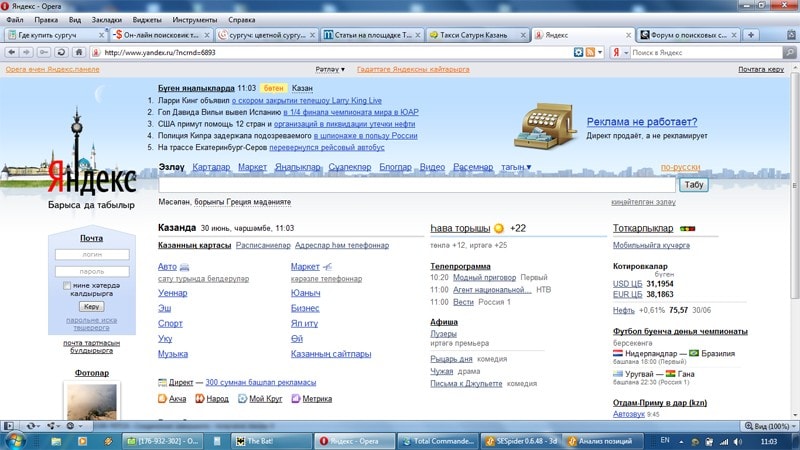
Task: Open the Виджеты menu
Action: 147,20
